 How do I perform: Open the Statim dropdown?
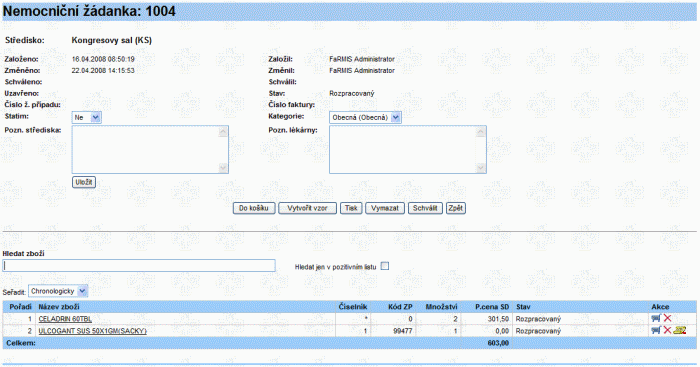point(87,117)
